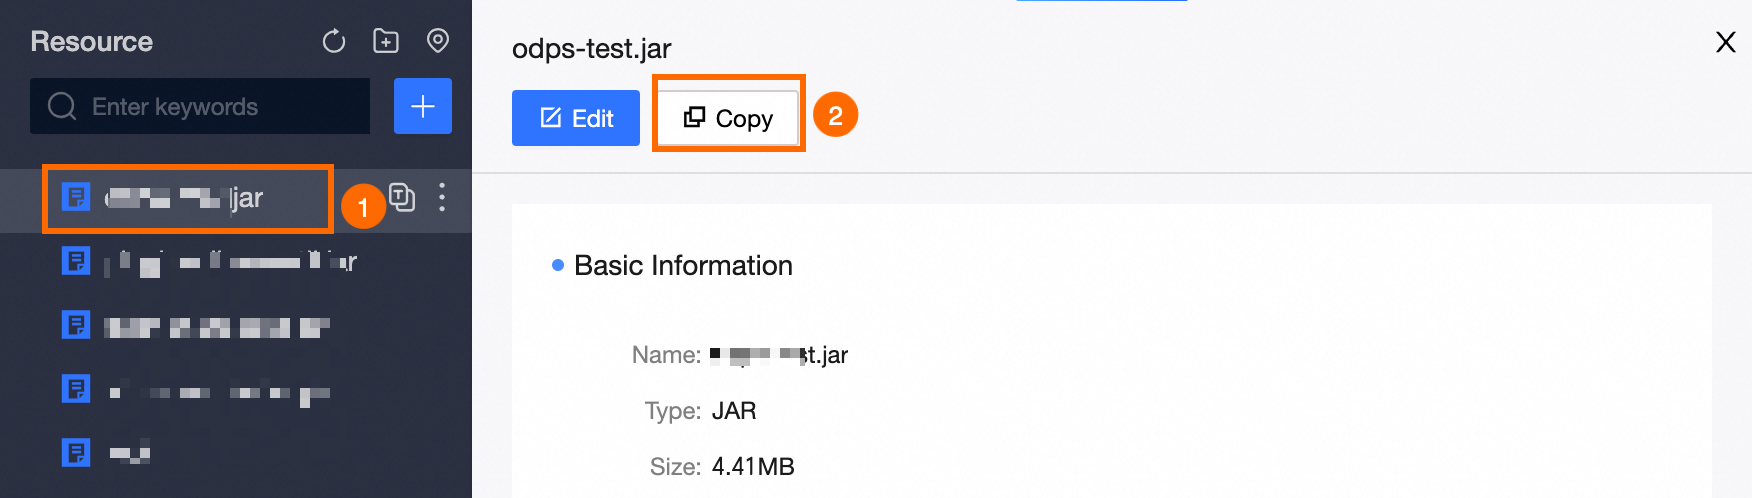Click the Copy button
The image size is (1752, 498).
[x=729, y=118]
